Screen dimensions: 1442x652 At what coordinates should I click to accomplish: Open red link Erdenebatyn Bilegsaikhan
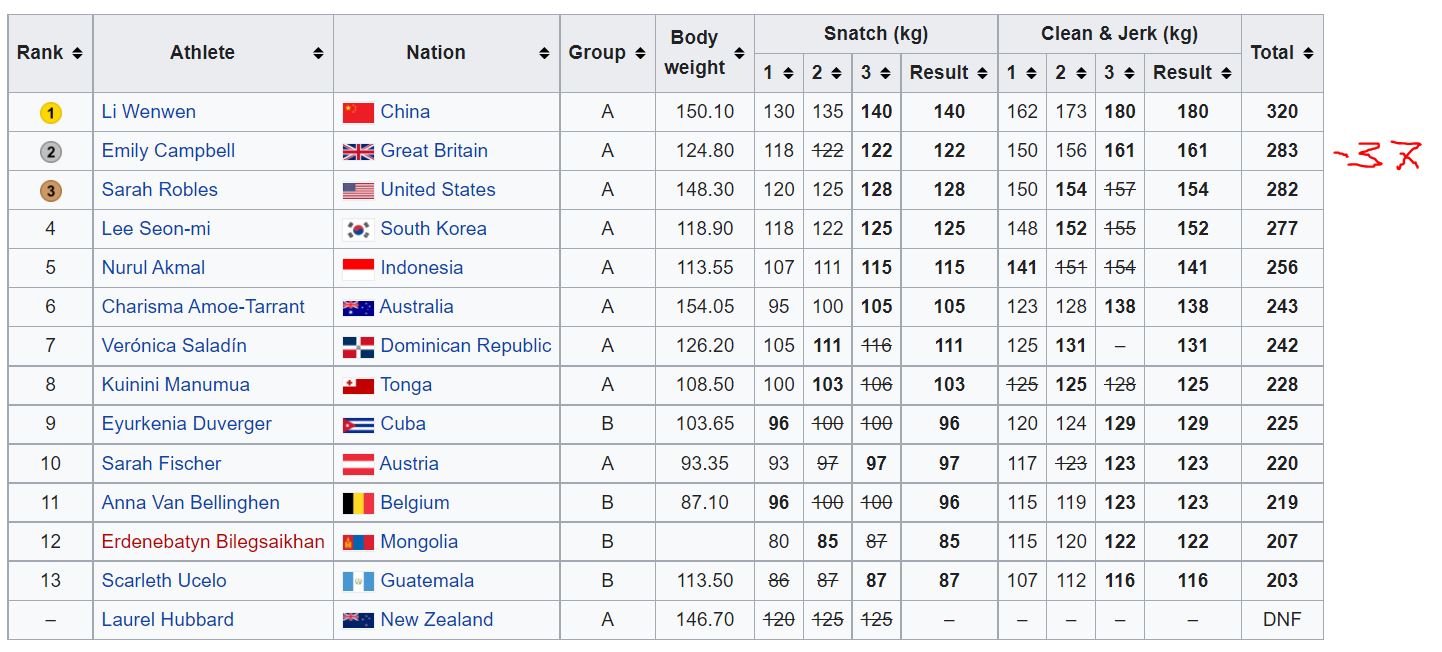(212, 542)
